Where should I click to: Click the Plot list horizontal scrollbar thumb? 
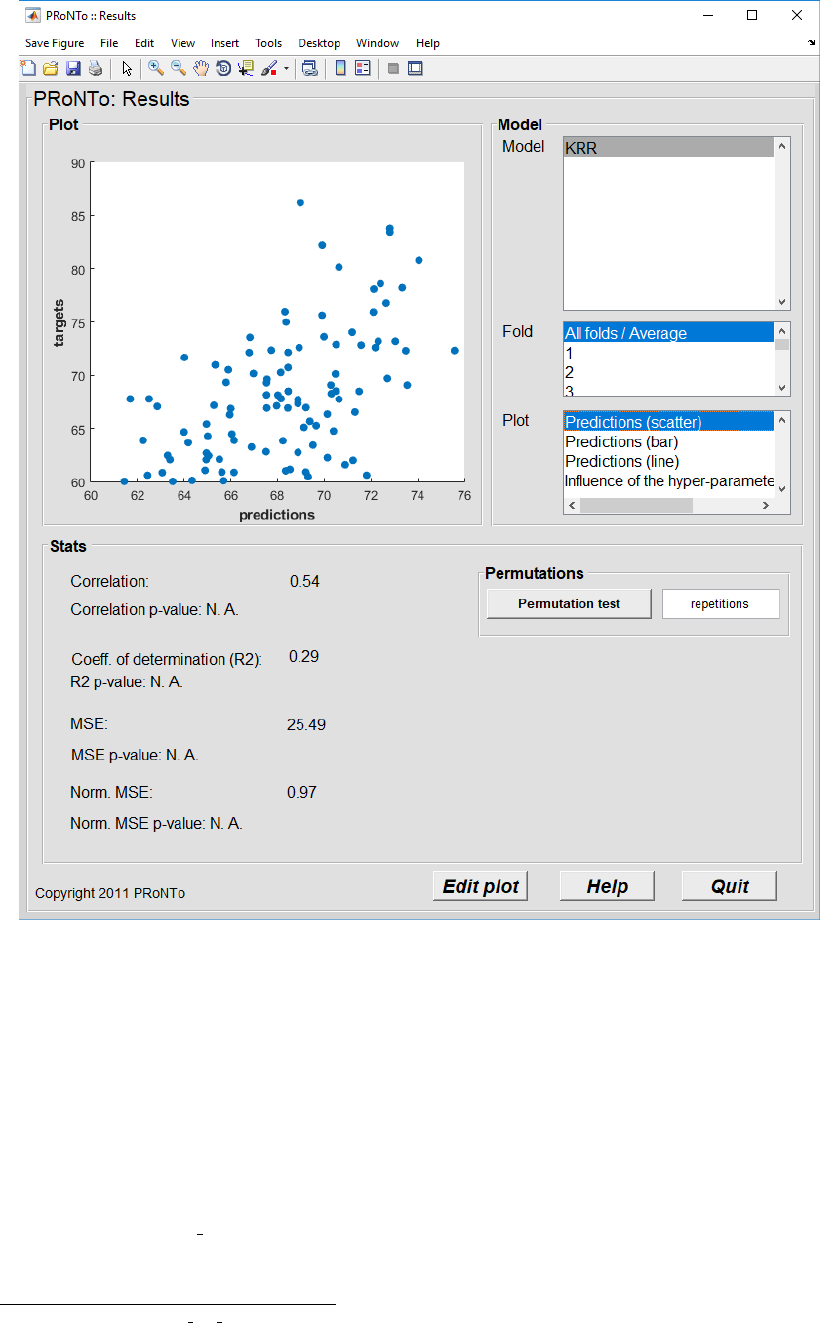point(636,506)
